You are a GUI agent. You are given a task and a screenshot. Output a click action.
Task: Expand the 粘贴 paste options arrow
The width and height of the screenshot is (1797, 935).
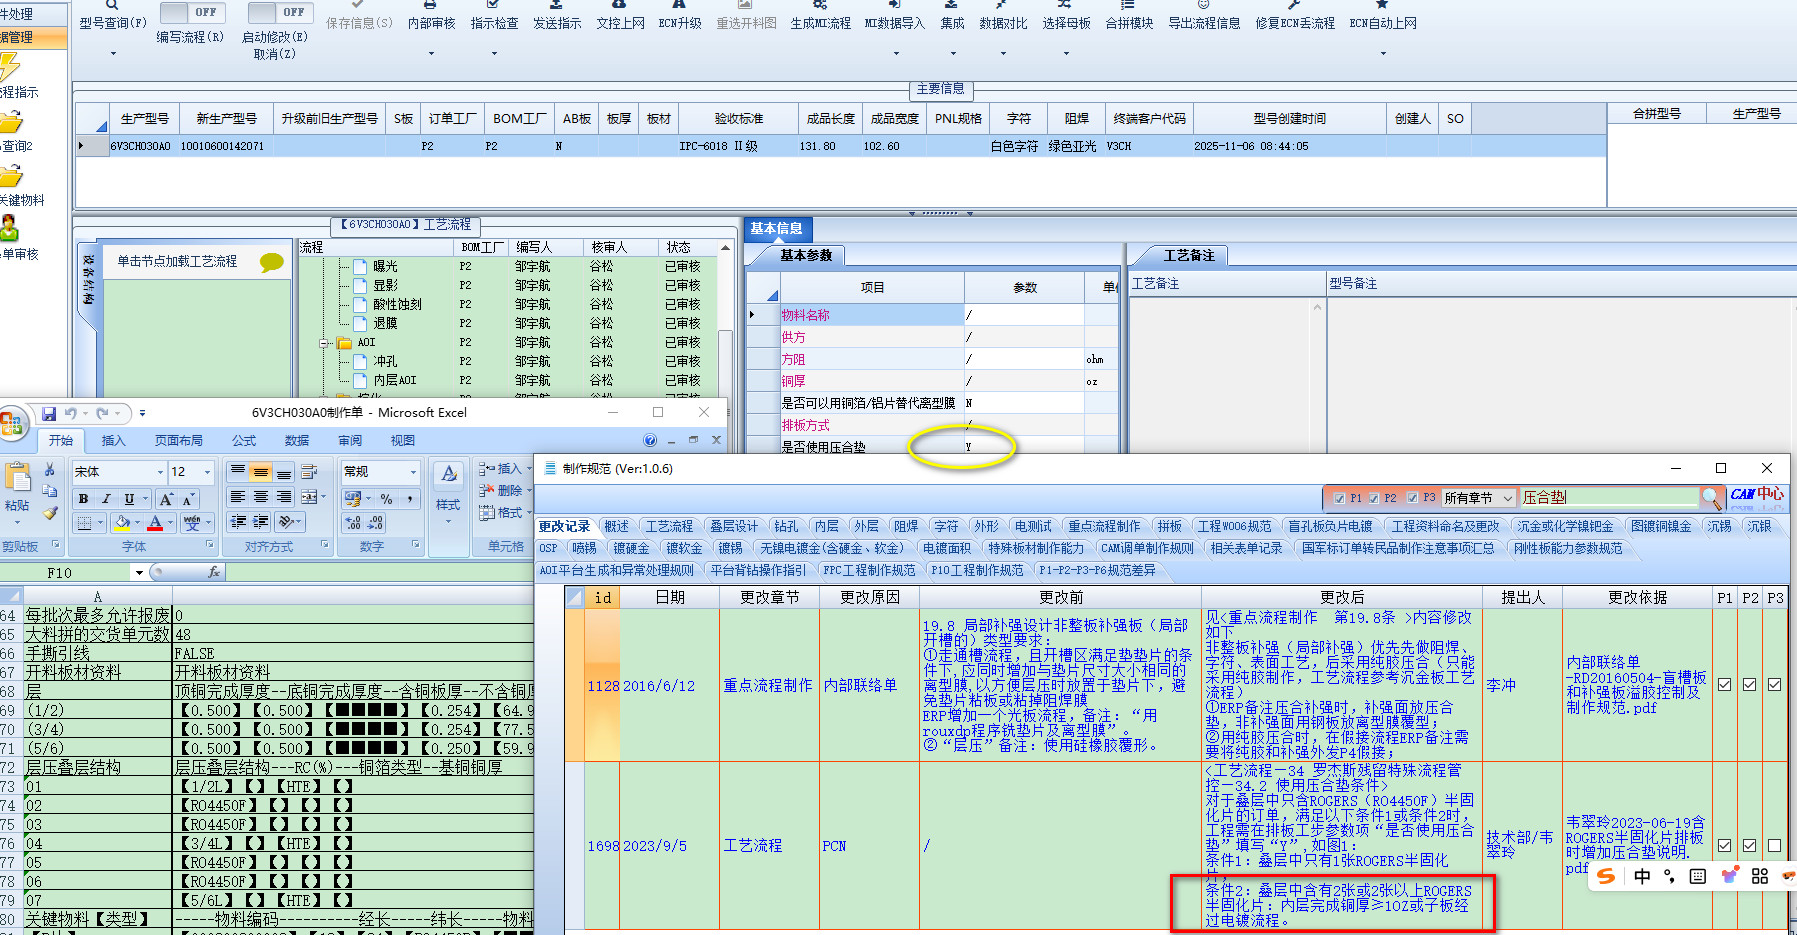[x=16, y=523]
